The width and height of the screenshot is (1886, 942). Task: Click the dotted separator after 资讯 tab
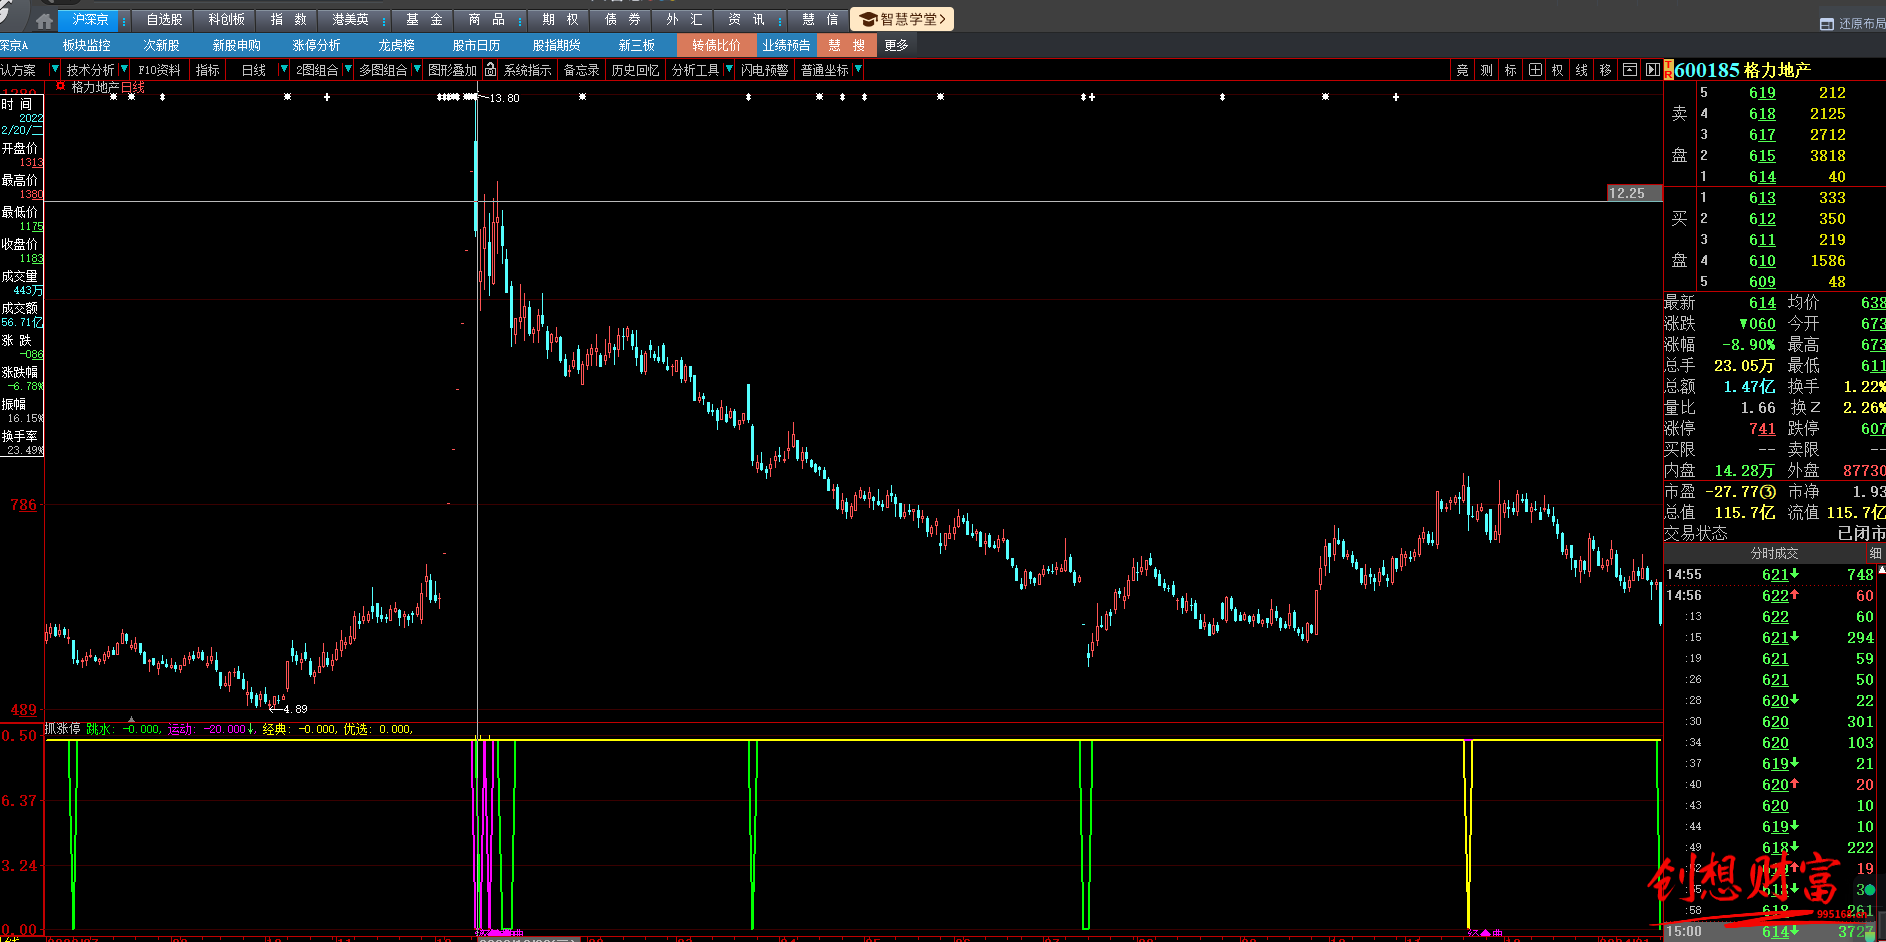tap(780, 20)
